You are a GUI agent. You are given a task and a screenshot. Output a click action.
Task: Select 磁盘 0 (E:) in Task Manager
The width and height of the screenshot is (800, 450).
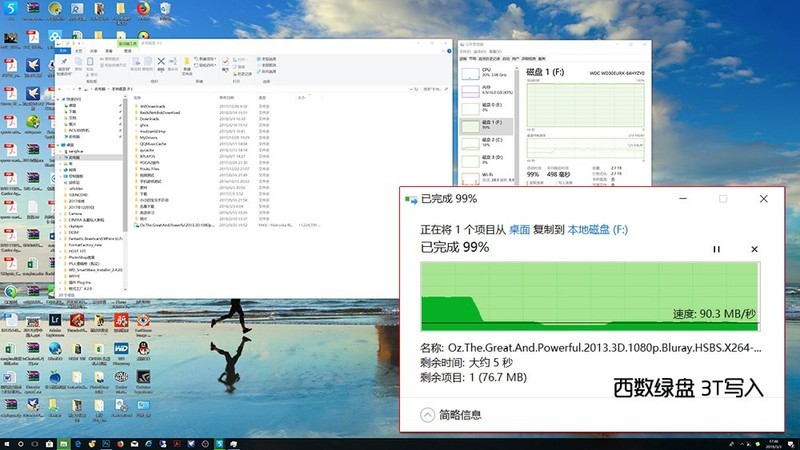click(486, 108)
